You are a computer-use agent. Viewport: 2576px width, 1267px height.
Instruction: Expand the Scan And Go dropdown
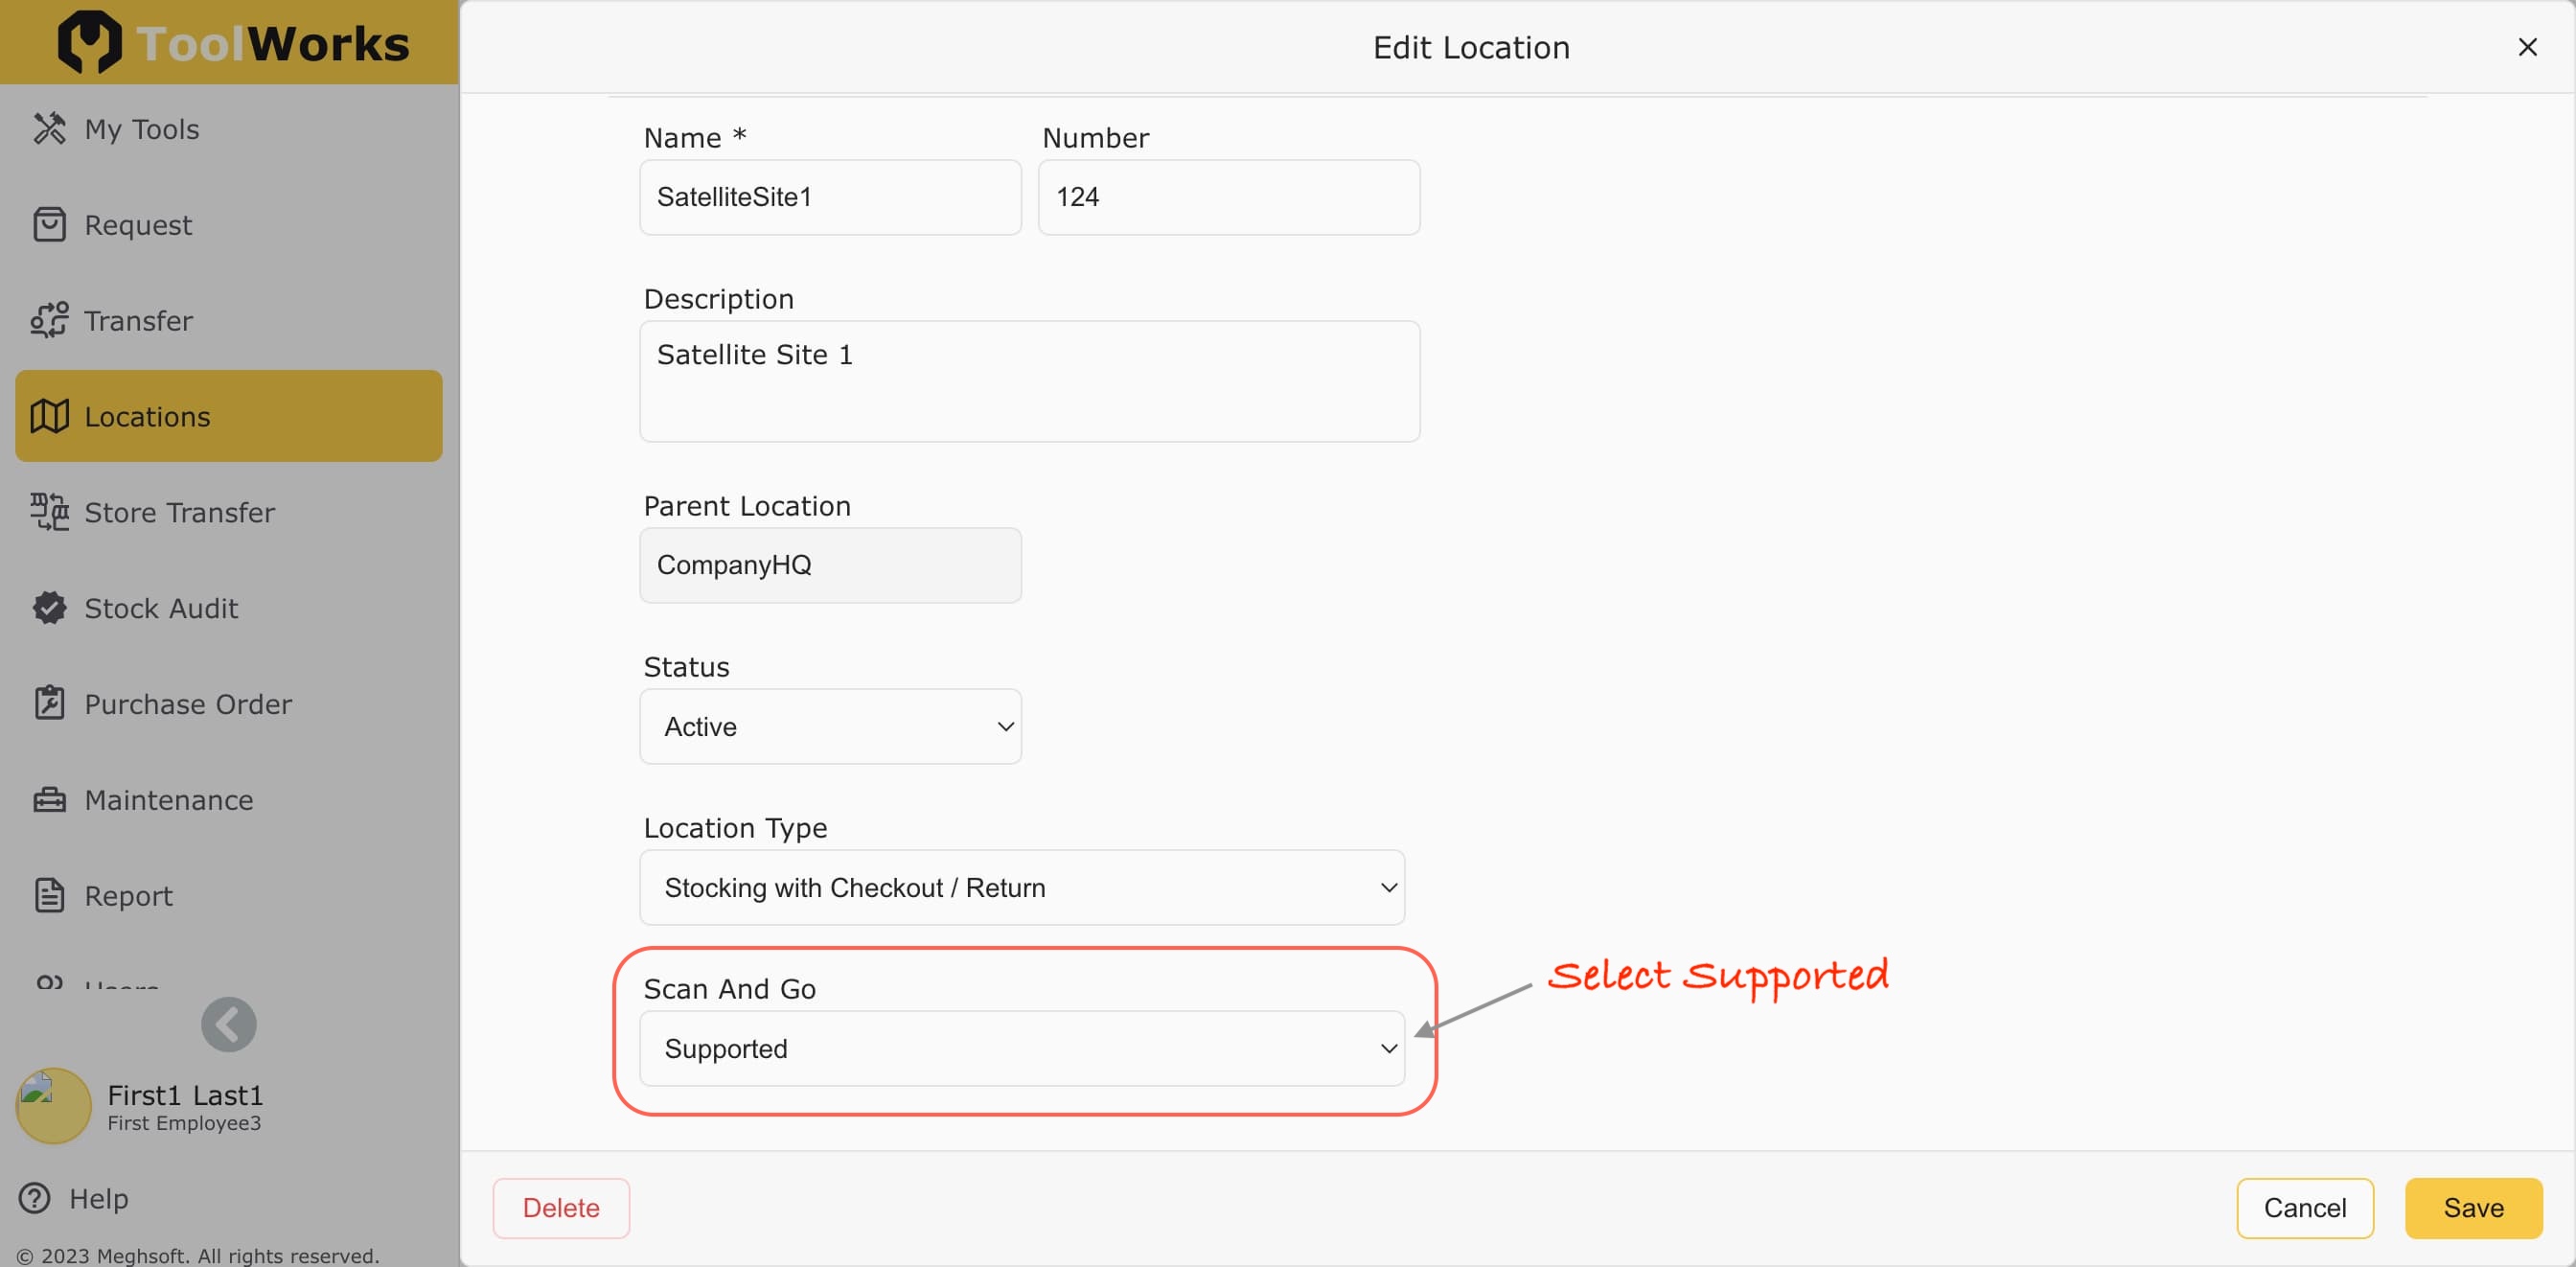coord(1022,1049)
